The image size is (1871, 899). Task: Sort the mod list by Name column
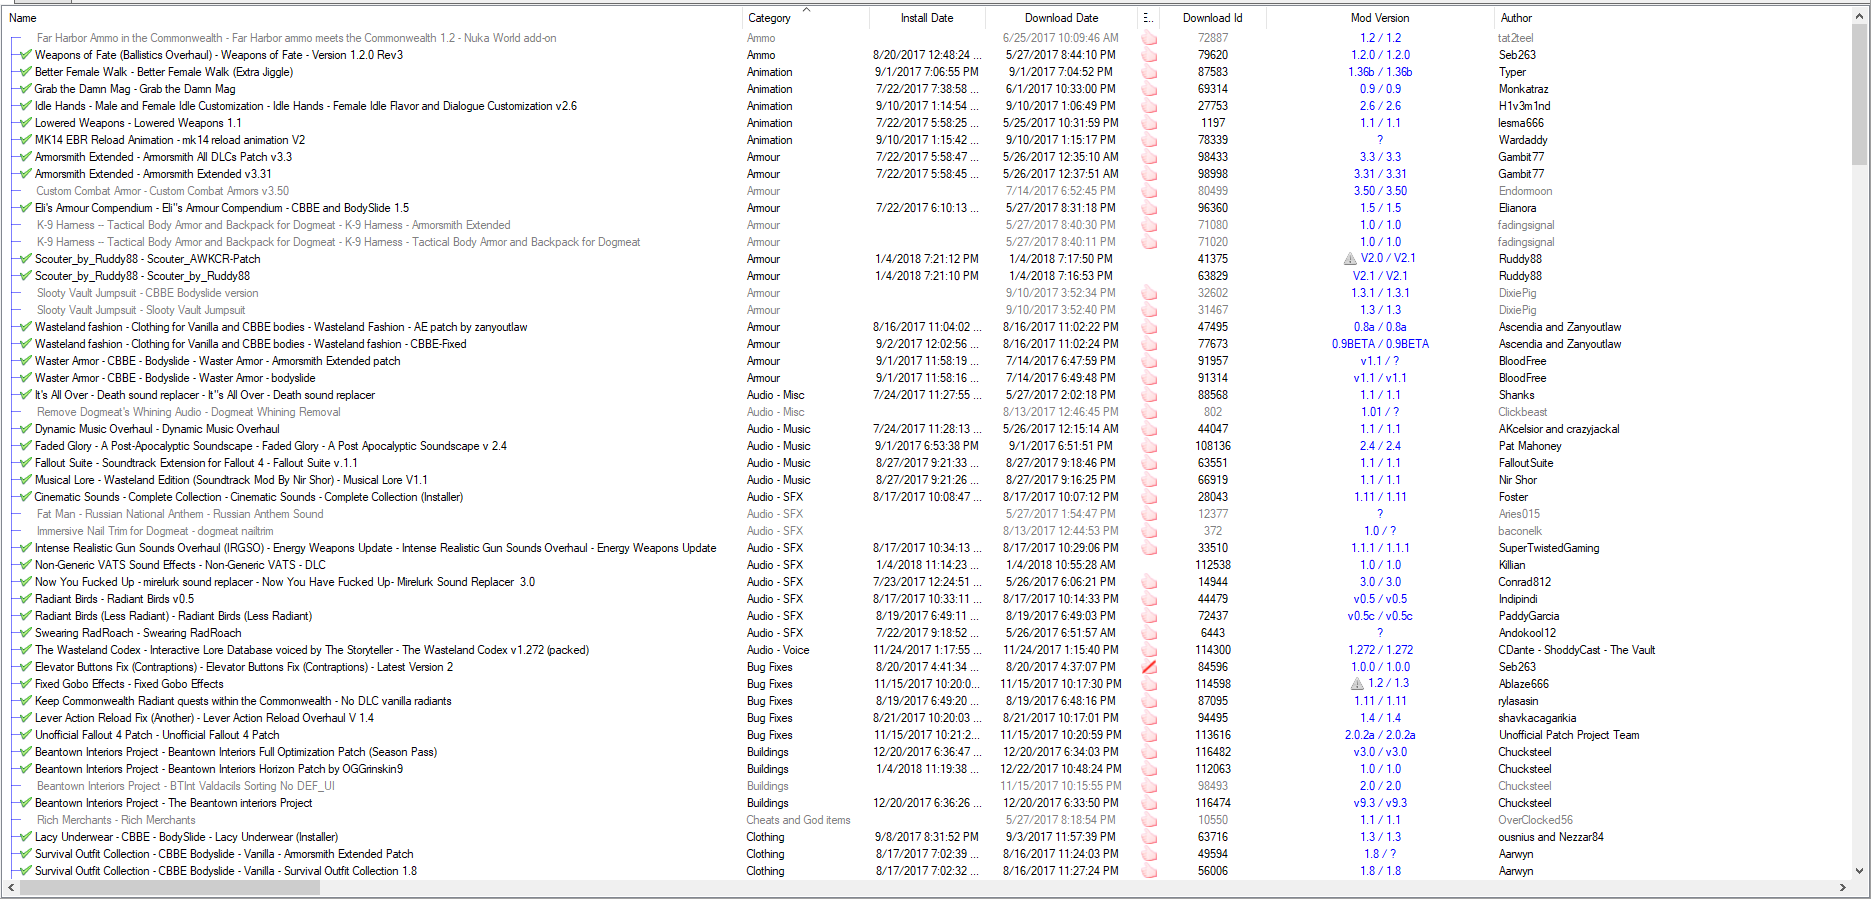[x=373, y=18]
